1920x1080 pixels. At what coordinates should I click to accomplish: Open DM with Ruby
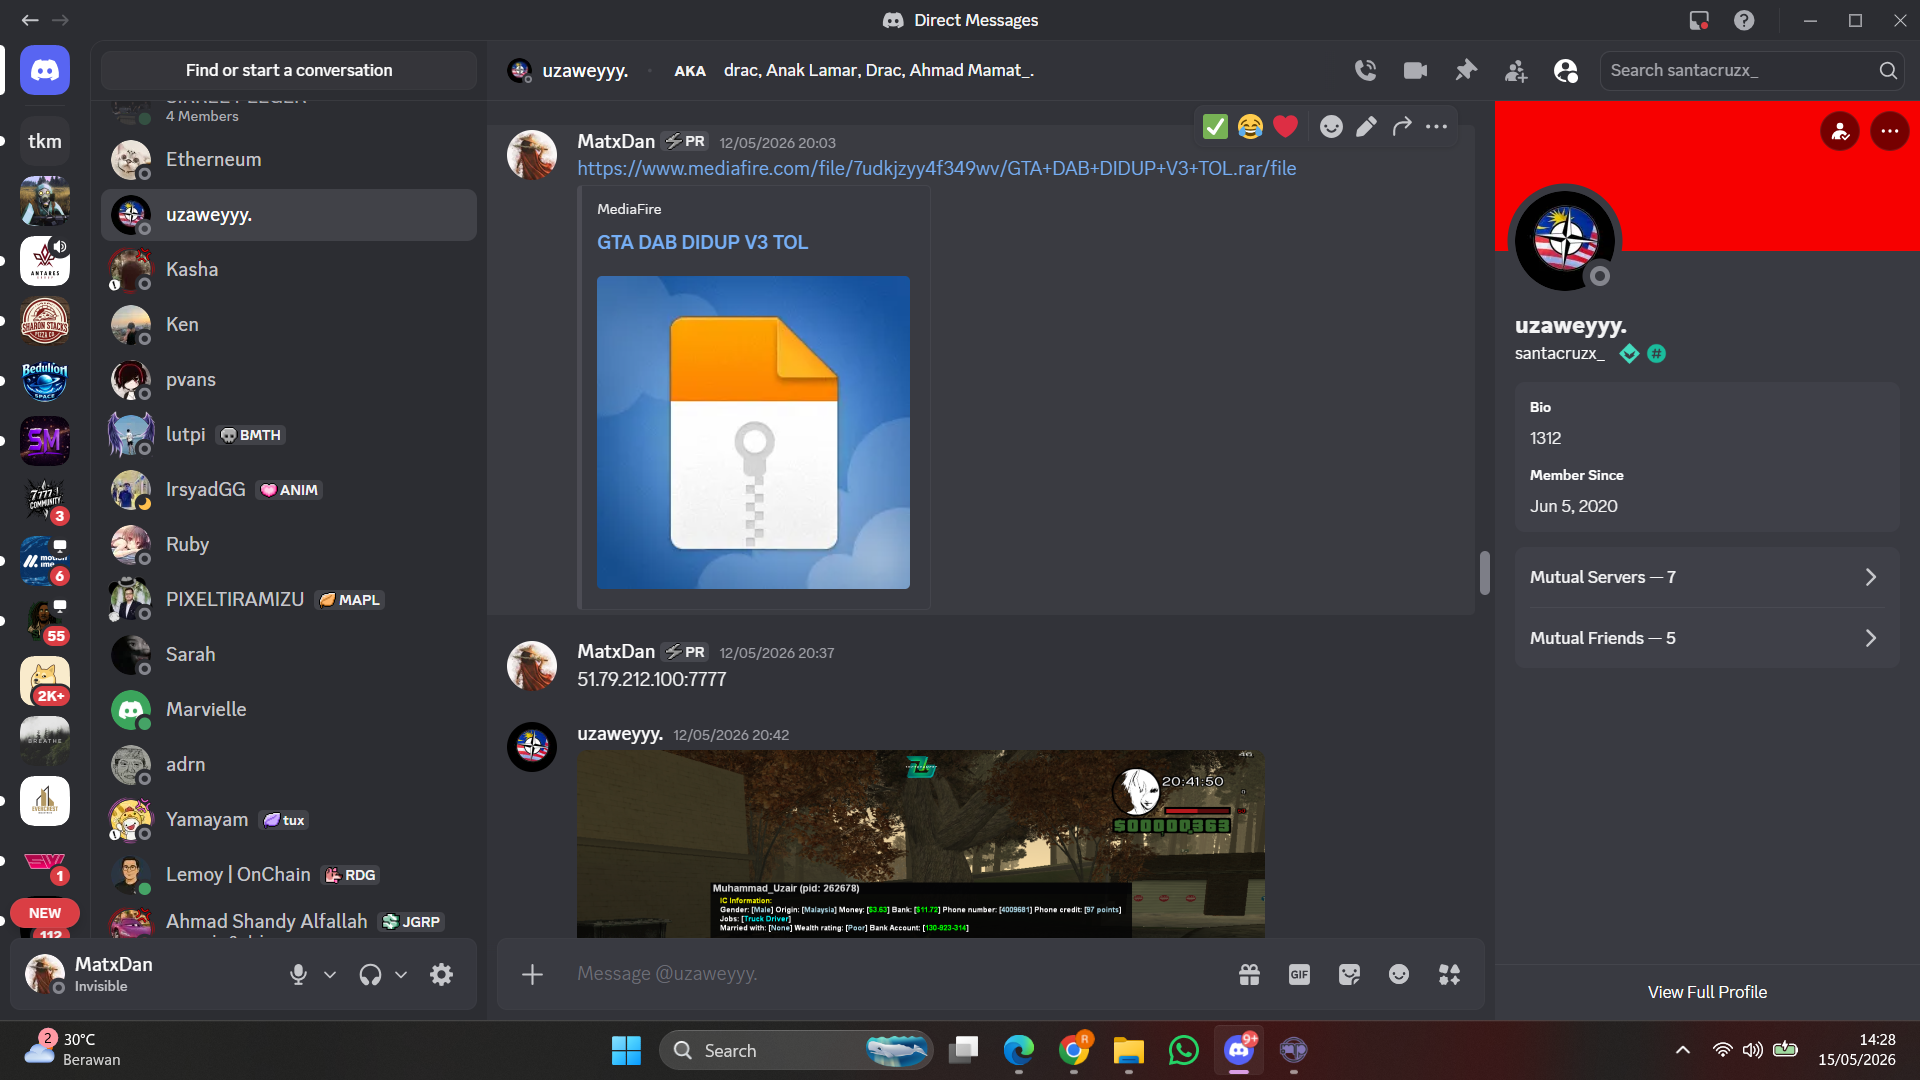pos(289,545)
